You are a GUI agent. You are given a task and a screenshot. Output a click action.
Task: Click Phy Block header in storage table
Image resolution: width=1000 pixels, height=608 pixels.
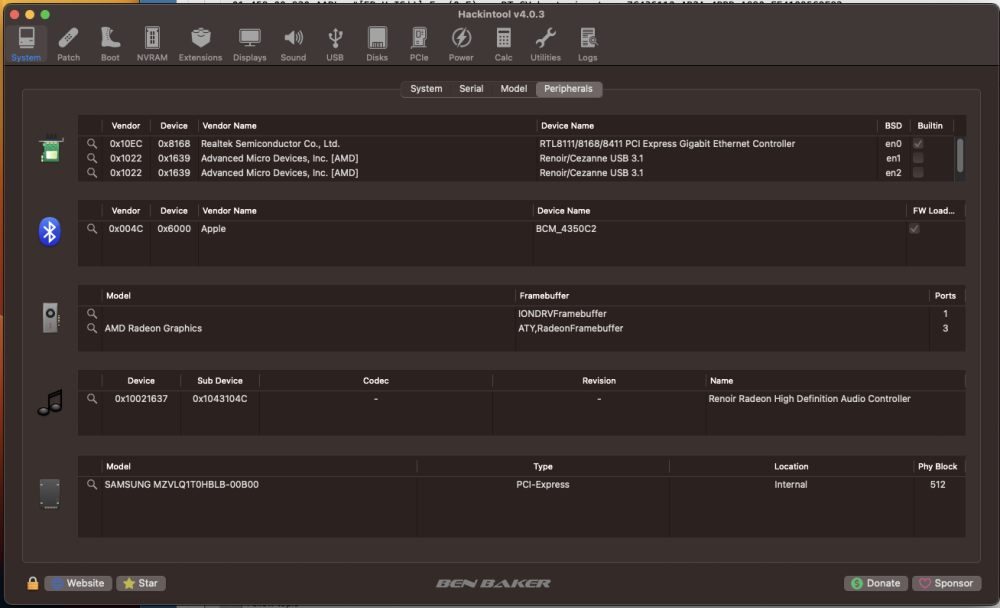point(938,467)
